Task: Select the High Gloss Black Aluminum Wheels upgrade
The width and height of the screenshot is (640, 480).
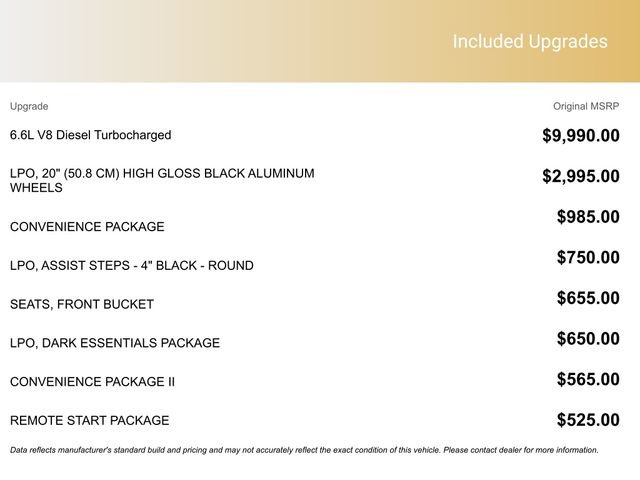Action: [x=162, y=180]
